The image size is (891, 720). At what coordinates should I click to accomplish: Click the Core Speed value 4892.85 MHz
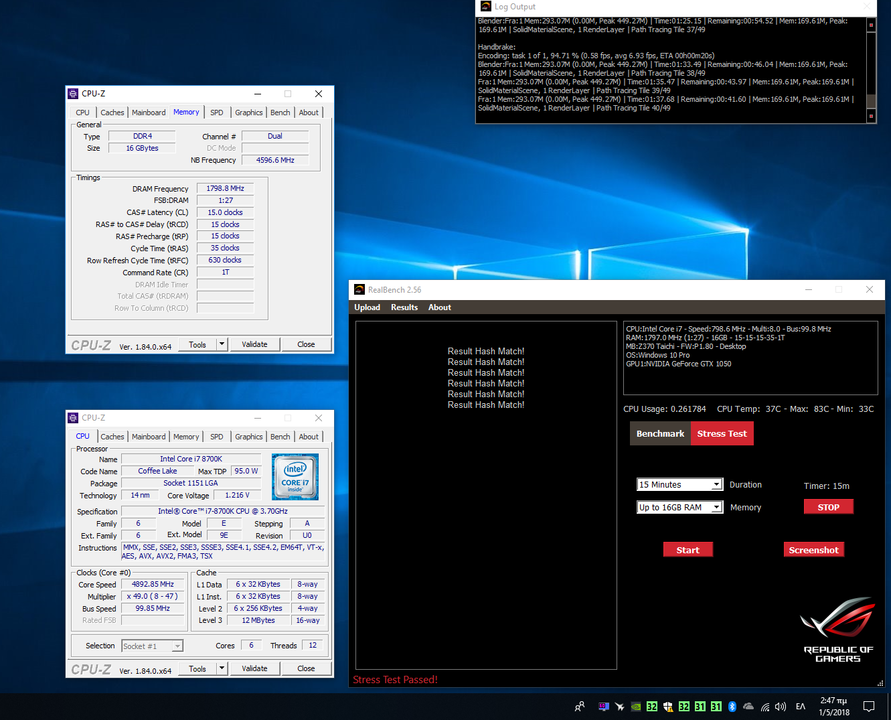pos(152,584)
